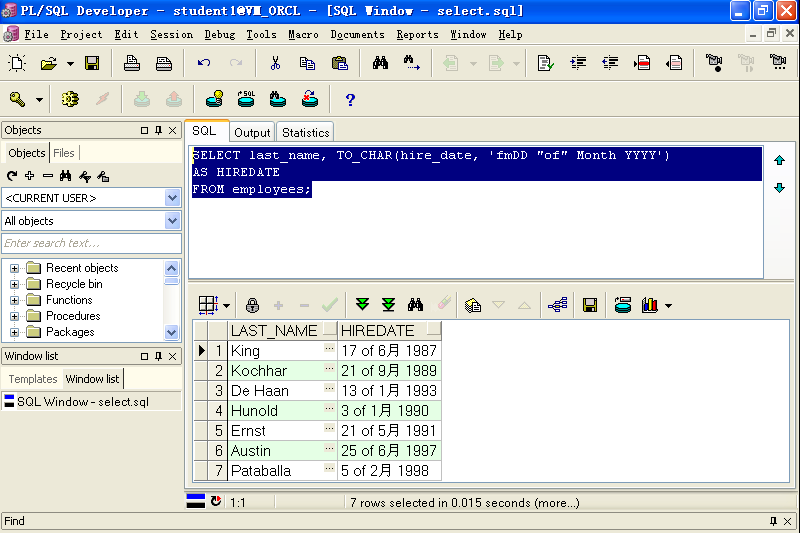Screen dimensions: 800x533
Task: Click the Undo arrow in toolbar
Action: 204,63
